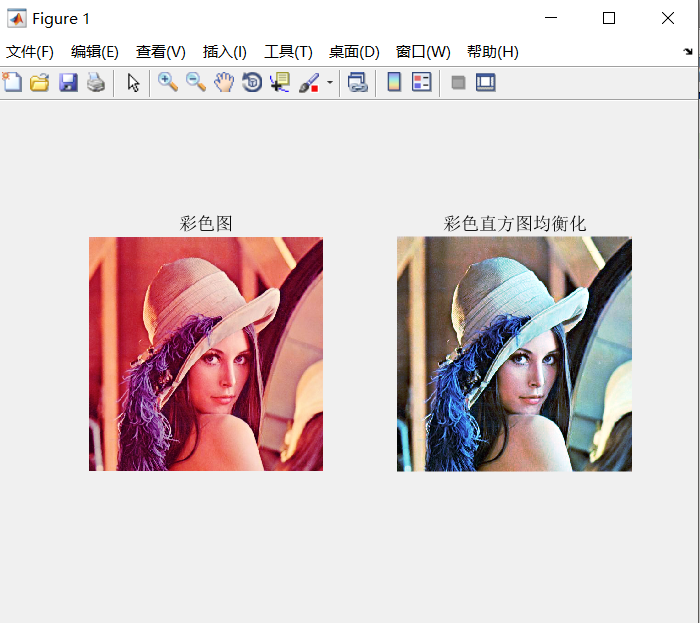Open the 编辑(E) menu

95,52
